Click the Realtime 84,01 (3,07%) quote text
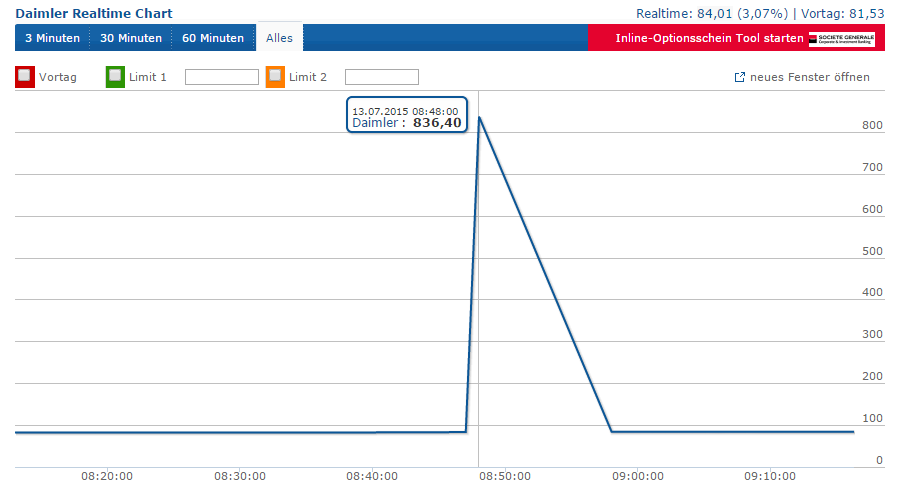The width and height of the screenshot is (899, 492). 712,13
